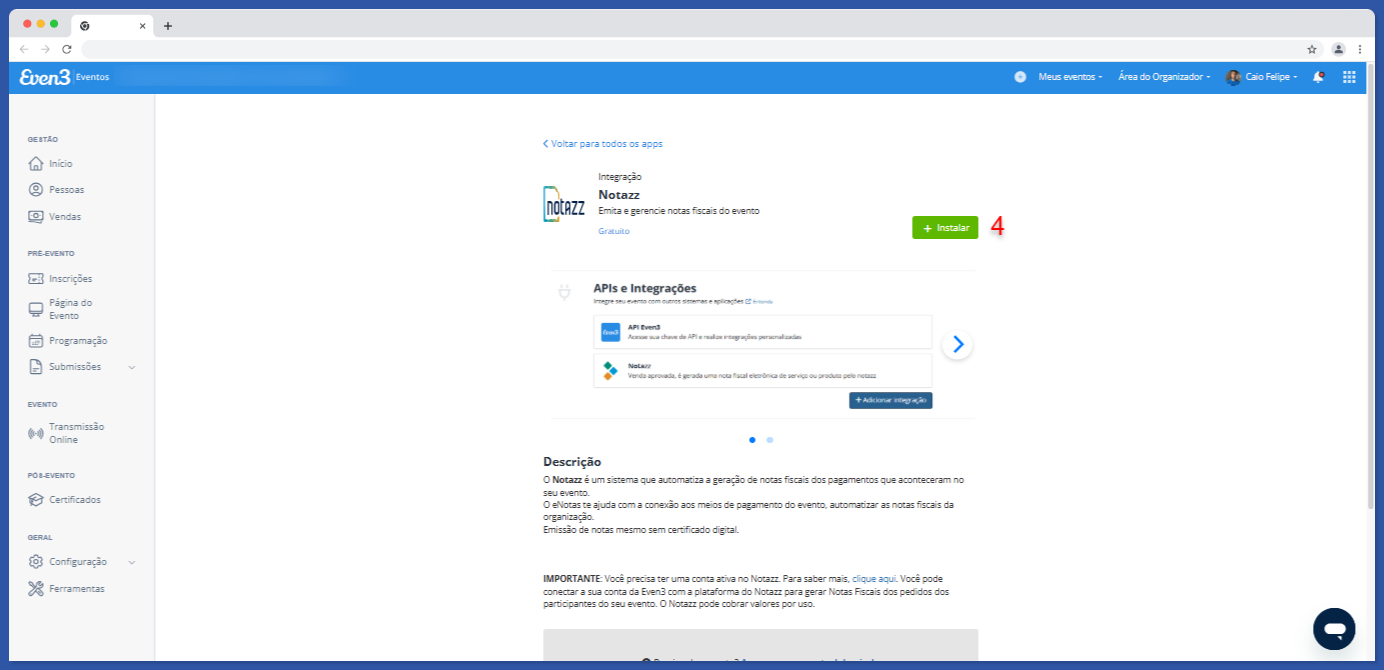Image resolution: width=1384 pixels, height=670 pixels.
Task: Click the browser address bar
Action: point(690,49)
